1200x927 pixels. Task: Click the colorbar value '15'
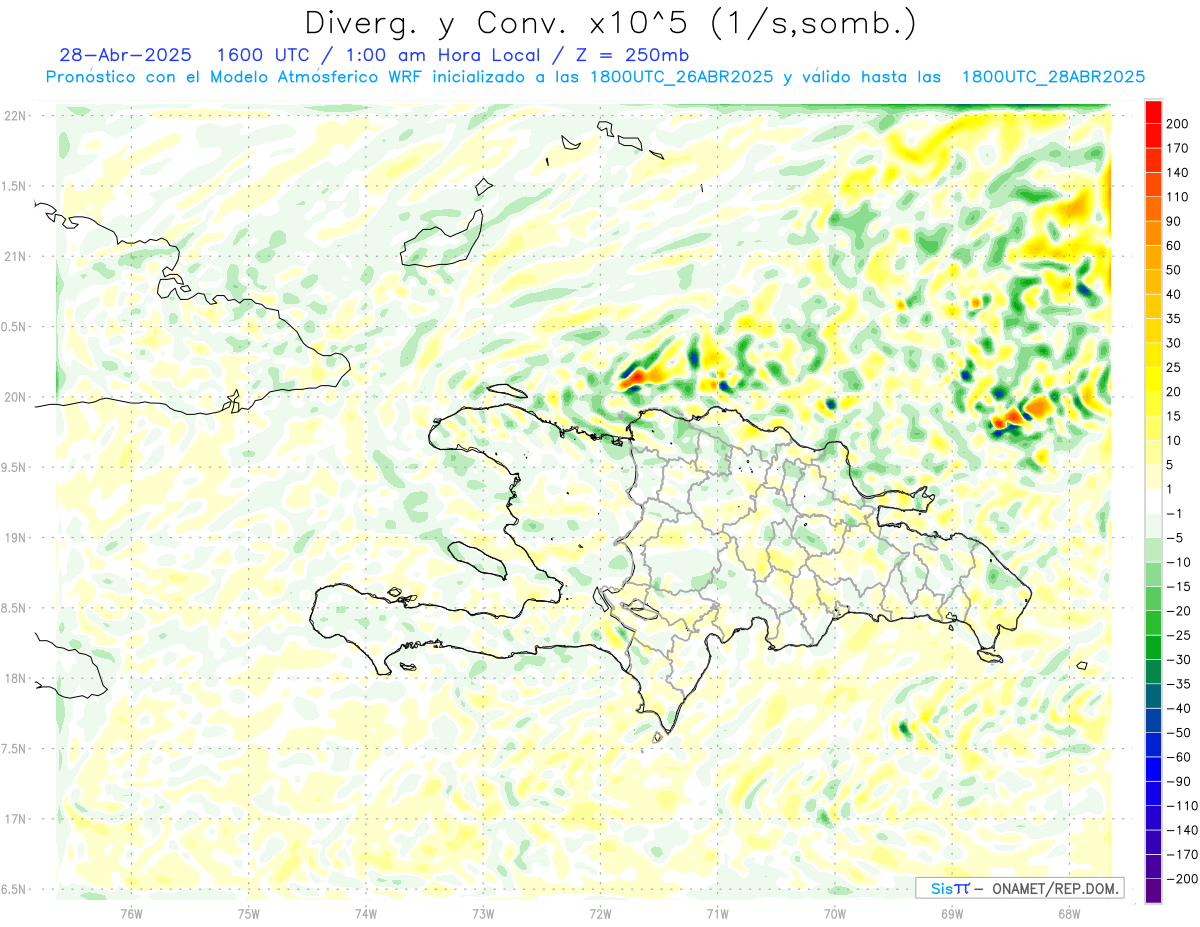[x=1174, y=416]
